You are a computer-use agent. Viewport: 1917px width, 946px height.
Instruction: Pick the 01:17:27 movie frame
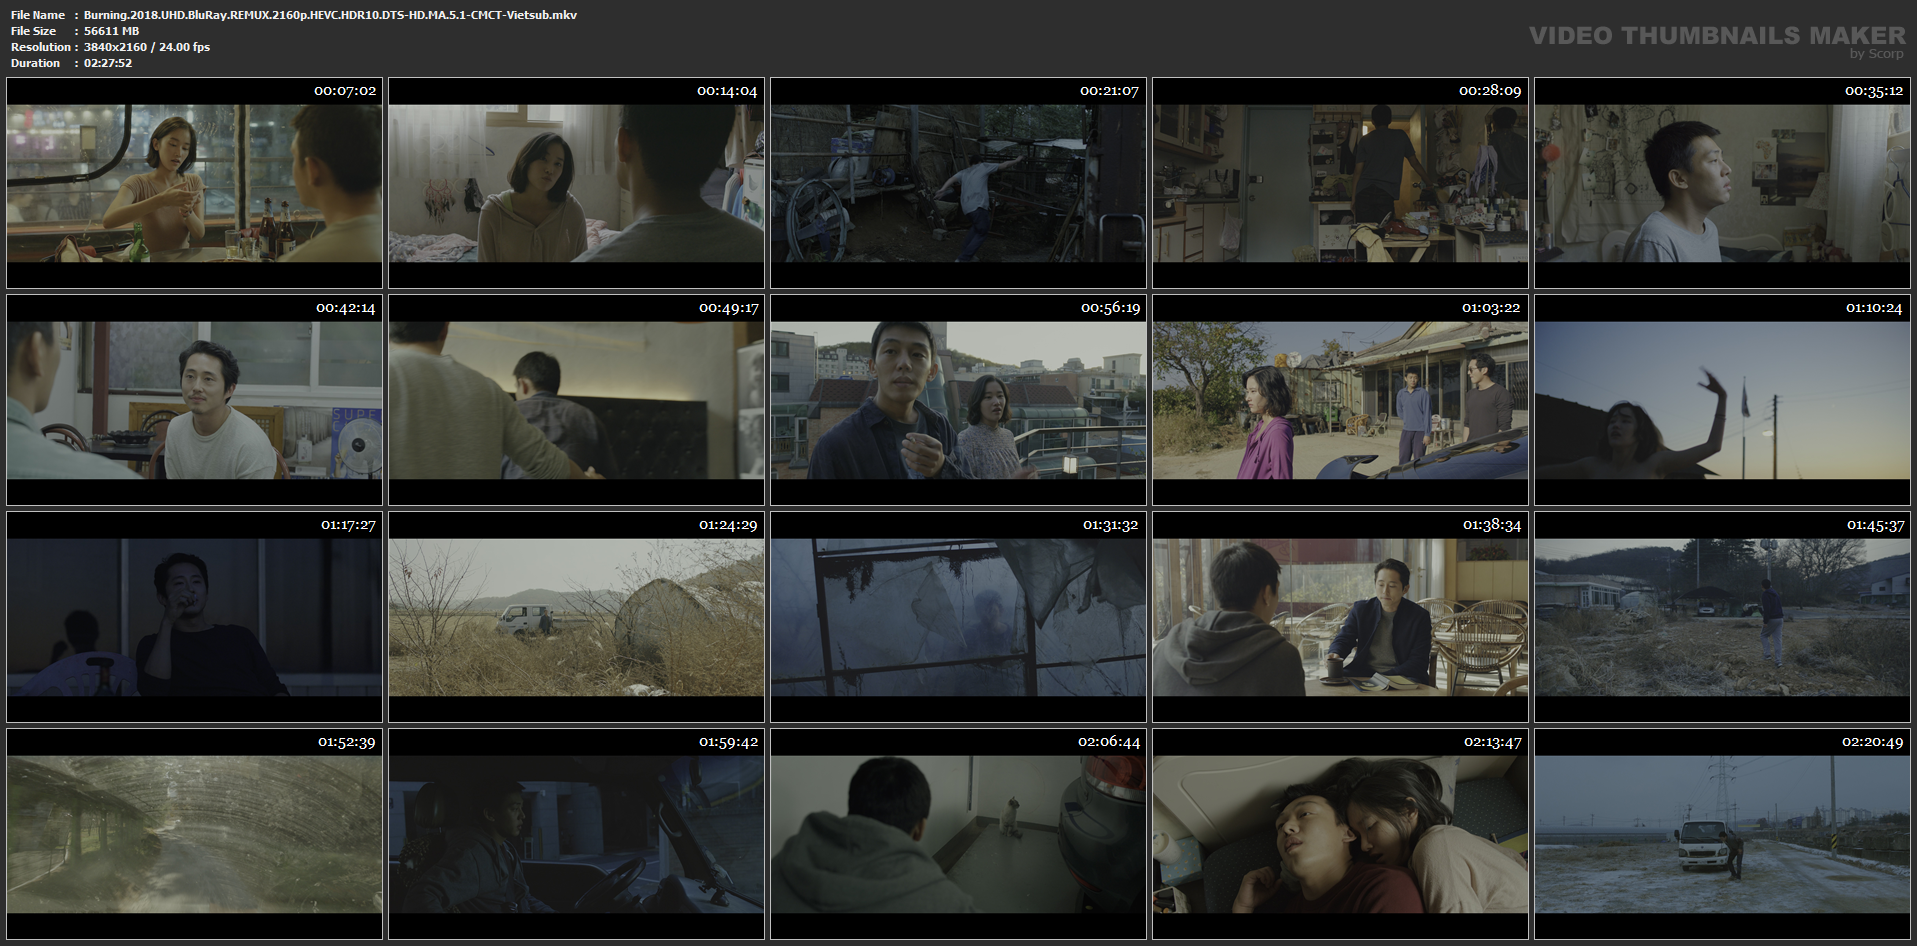194,617
